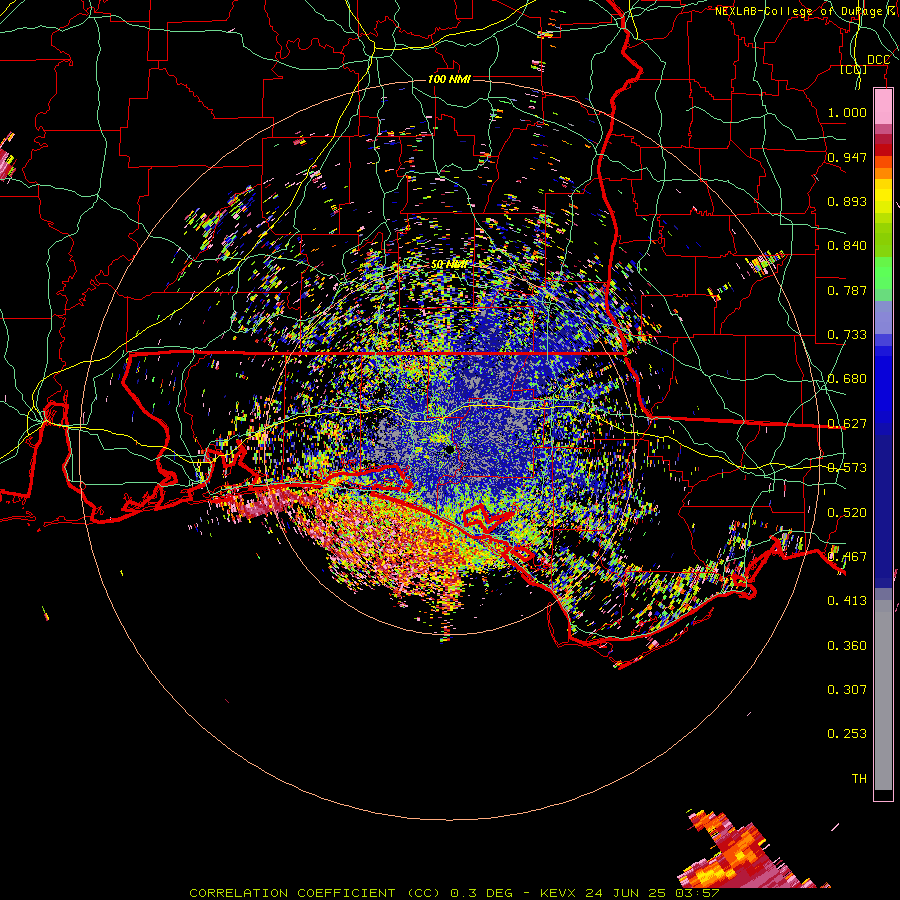The width and height of the screenshot is (900, 900).
Task: Click the Correlation Coefficient KEVX caption text
Action: [454, 893]
